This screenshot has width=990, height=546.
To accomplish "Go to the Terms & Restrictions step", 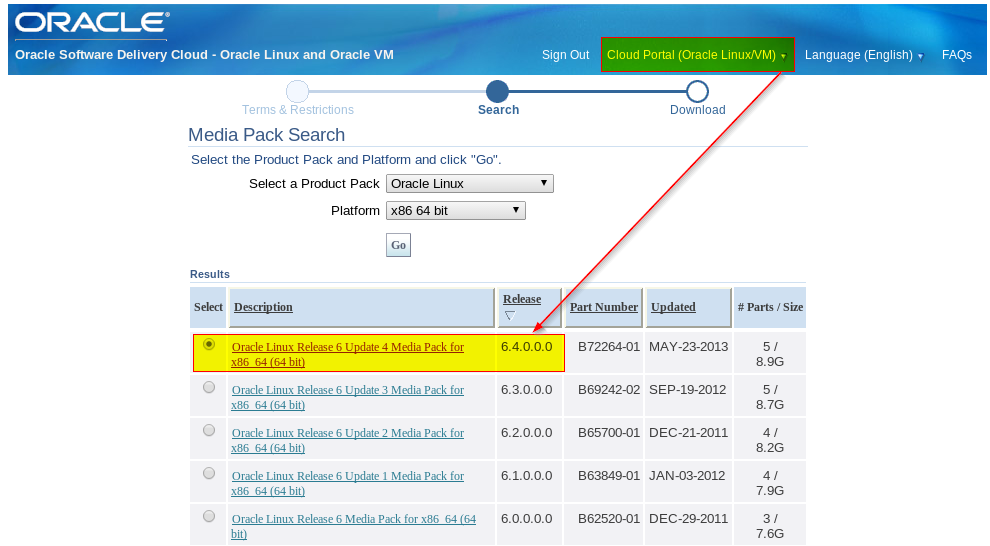I will (x=297, y=110).
